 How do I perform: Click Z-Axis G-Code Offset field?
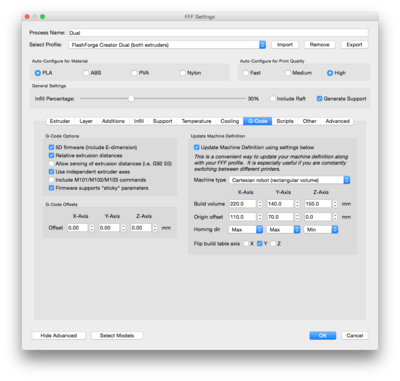(x=141, y=228)
